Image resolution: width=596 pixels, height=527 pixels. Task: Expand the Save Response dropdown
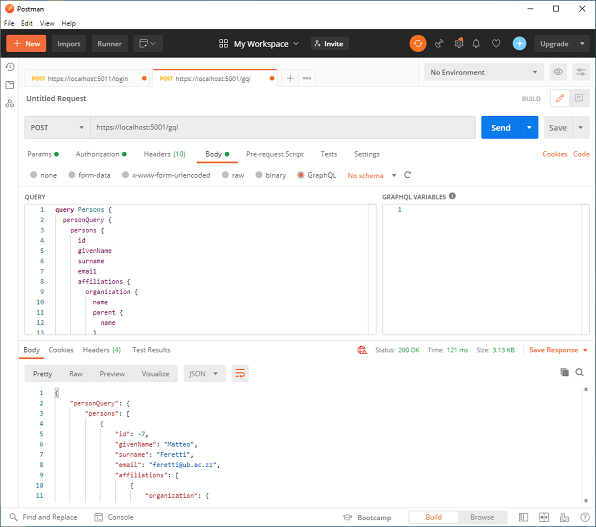point(585,350)
